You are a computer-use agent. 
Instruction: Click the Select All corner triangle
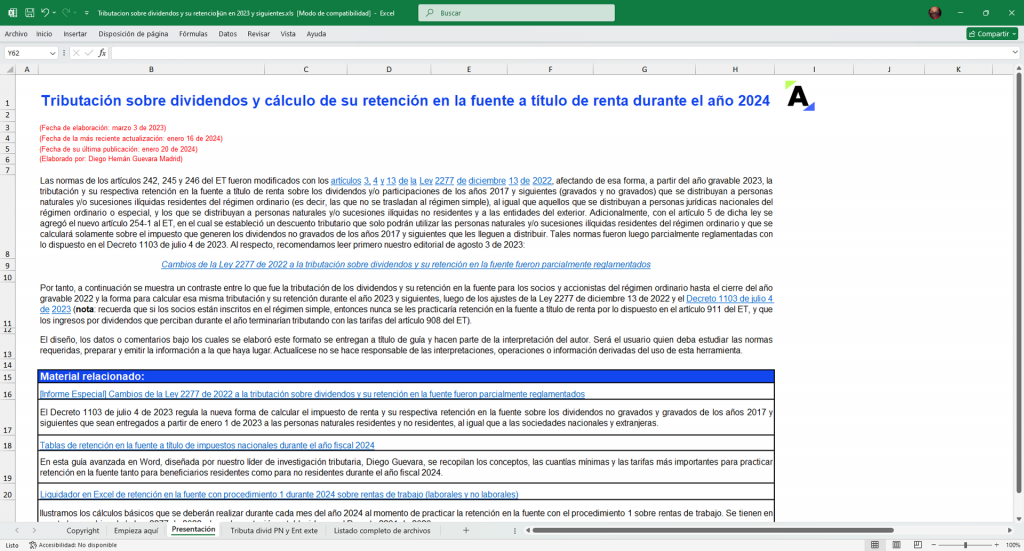click(x=9, y=69)
